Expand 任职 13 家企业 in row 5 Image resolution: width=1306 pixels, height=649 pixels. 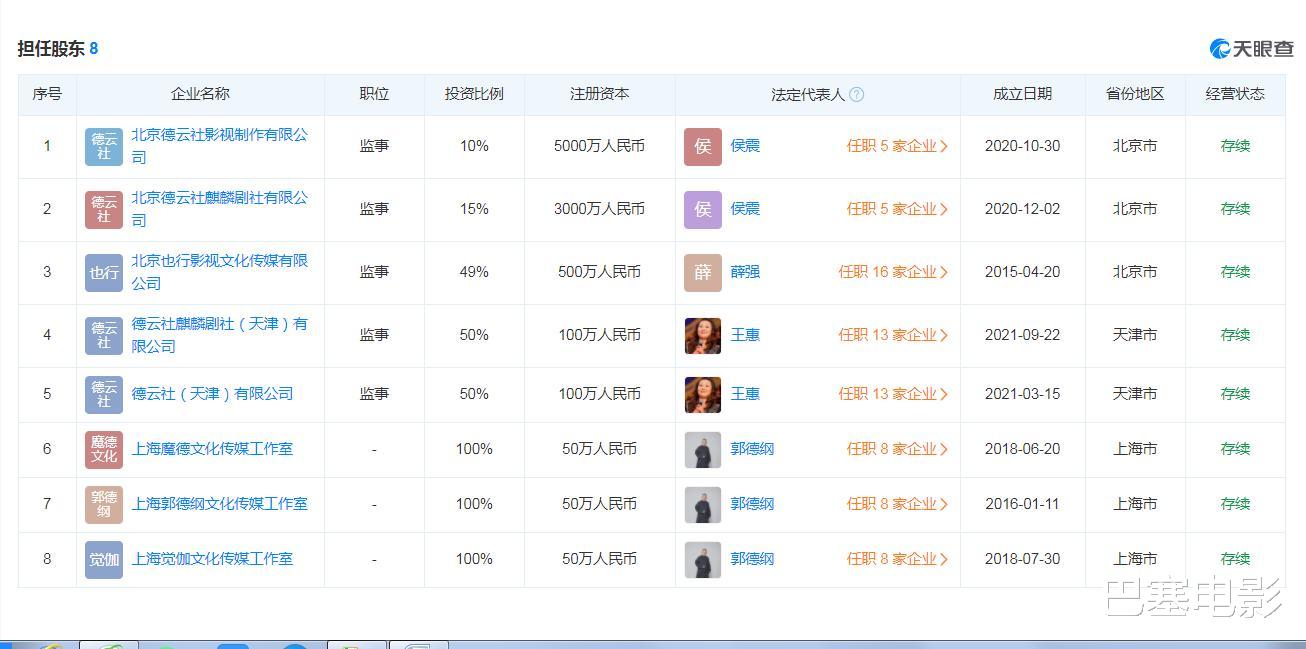[x=893, y=394]
